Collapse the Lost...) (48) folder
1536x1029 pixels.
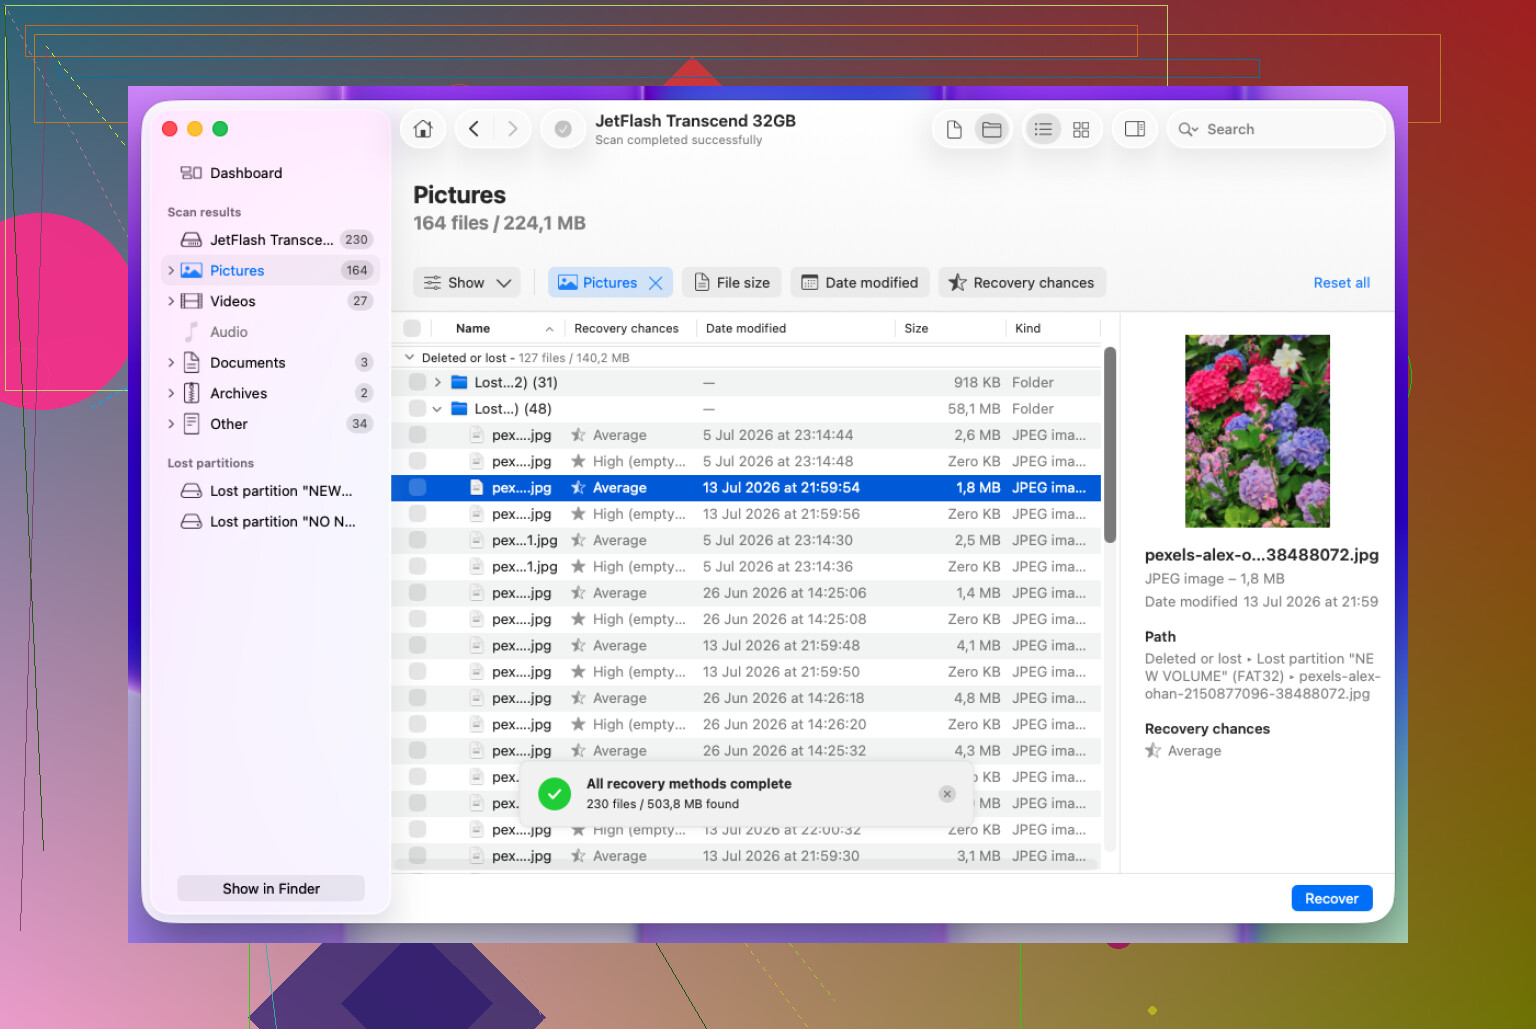pos(437,409)
